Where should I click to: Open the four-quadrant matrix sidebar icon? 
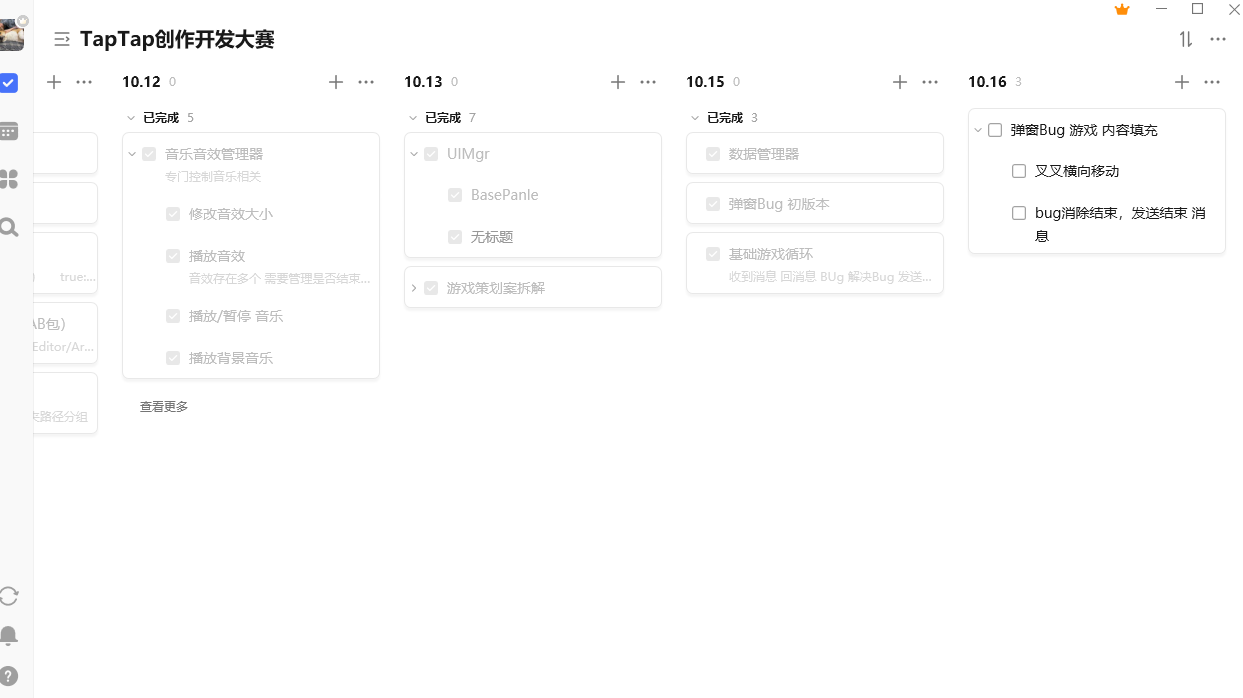(x=9, y=179)
